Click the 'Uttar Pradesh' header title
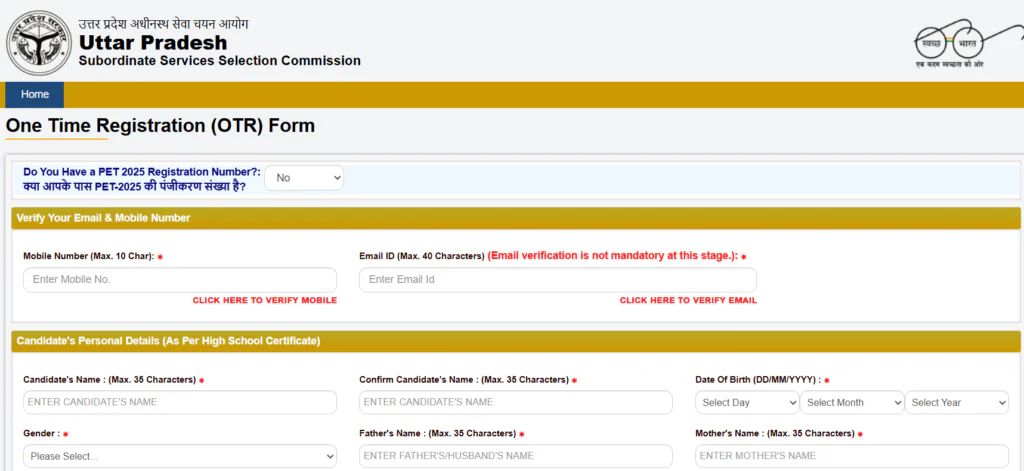The height and width of the screenshot is (471, 1024). (x=153, y=43)
